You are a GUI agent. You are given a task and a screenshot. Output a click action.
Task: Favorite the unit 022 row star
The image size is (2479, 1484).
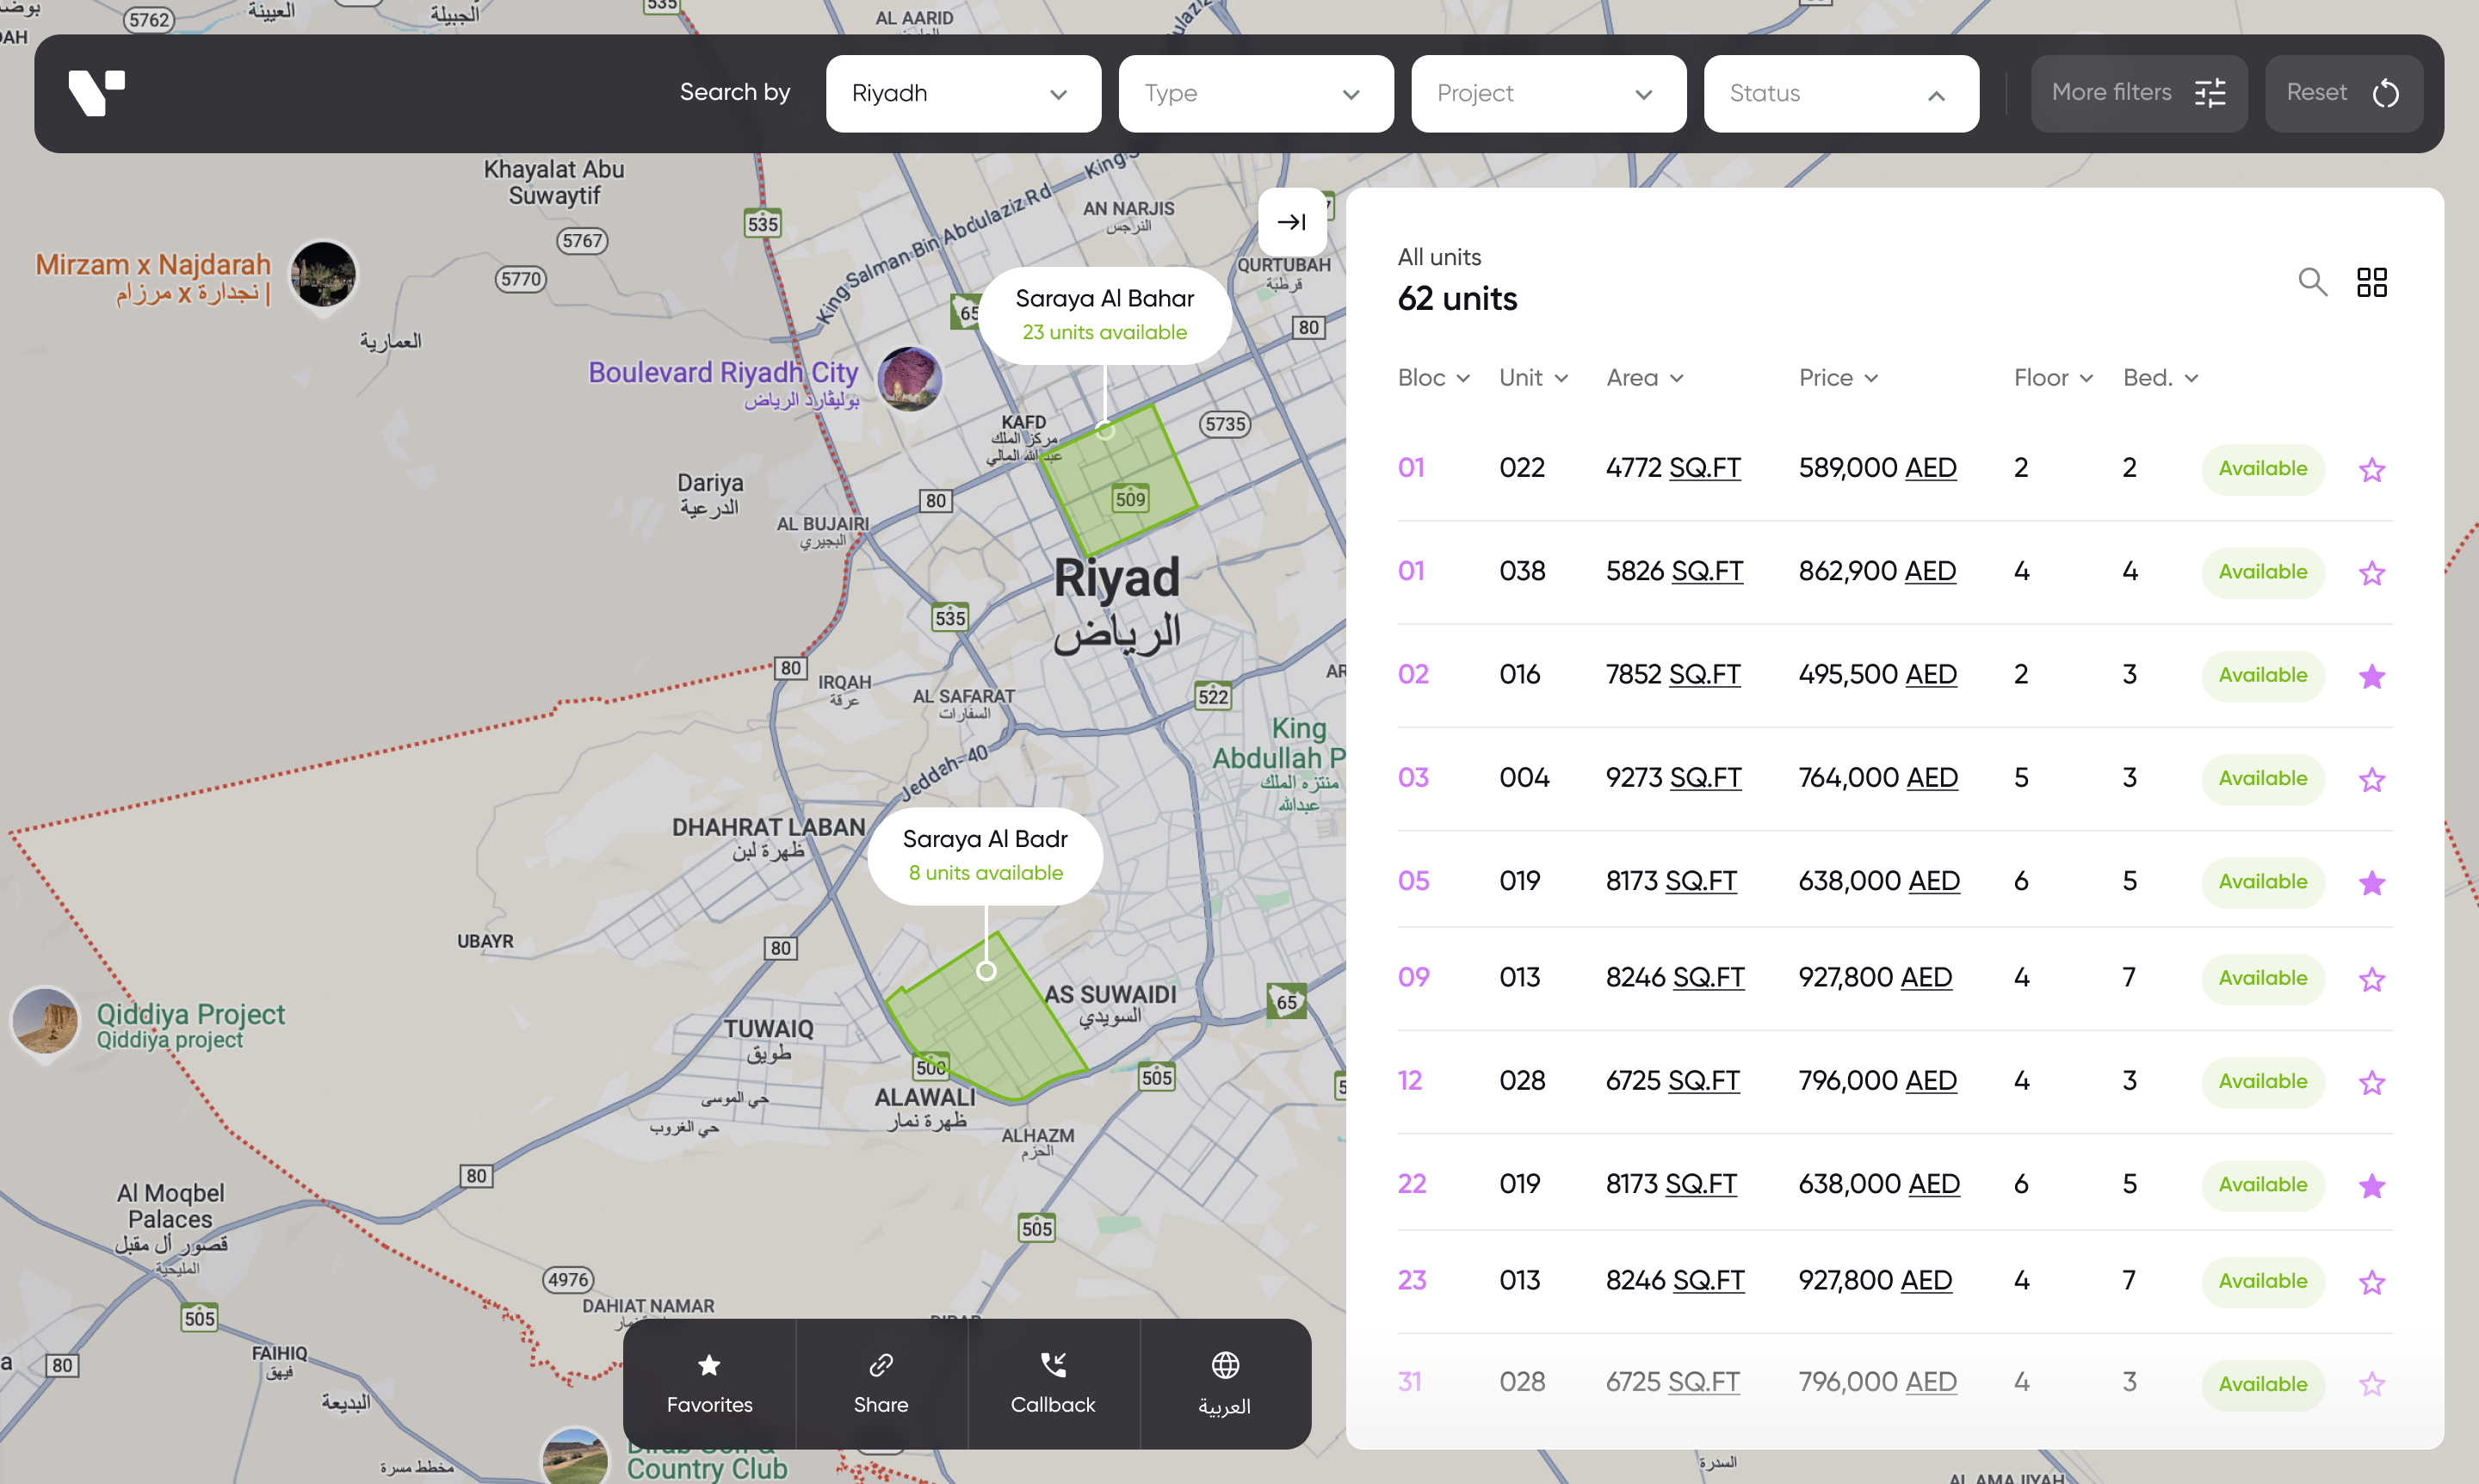point(2371,469)
